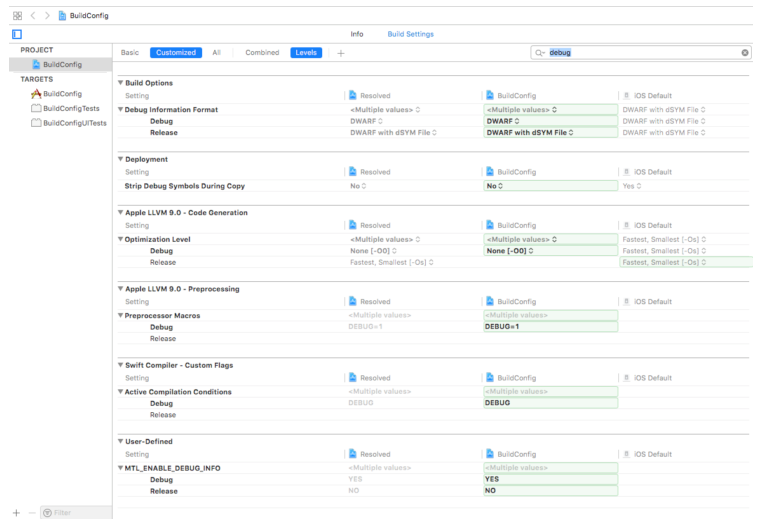Switch to the Build Settings tab

[x=410, y=34]
